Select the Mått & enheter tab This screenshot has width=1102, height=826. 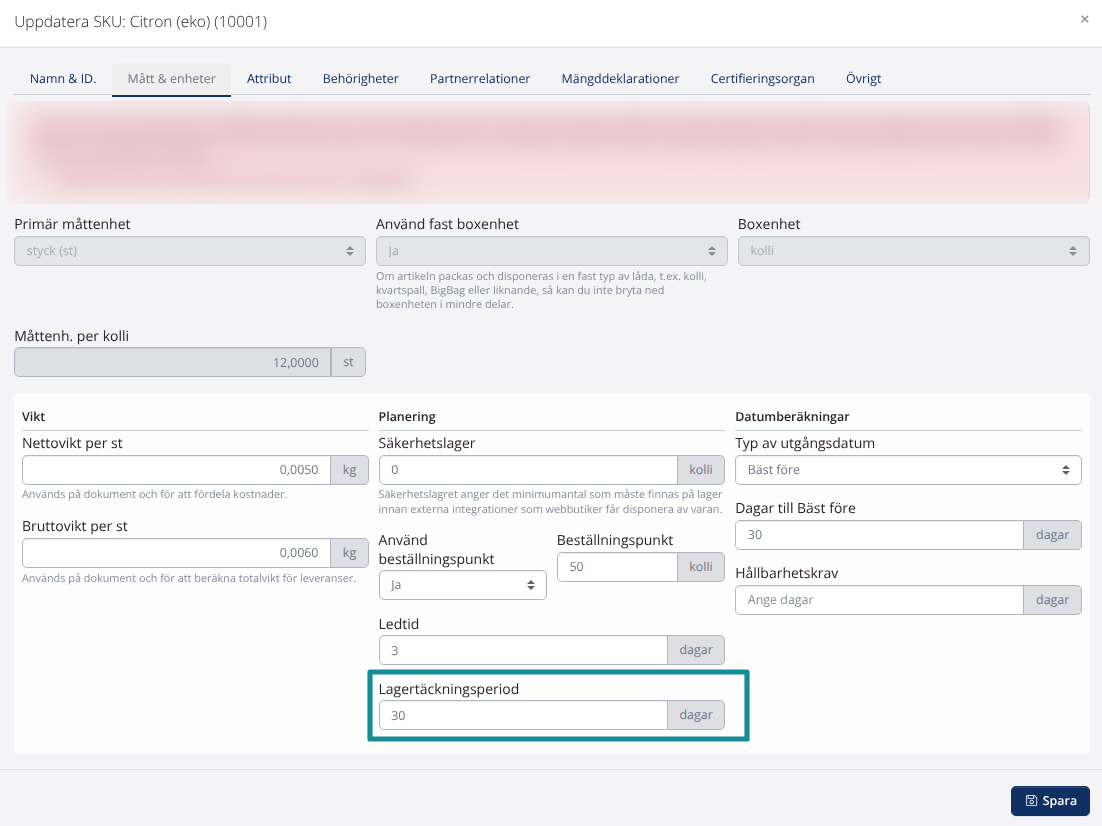171,77
